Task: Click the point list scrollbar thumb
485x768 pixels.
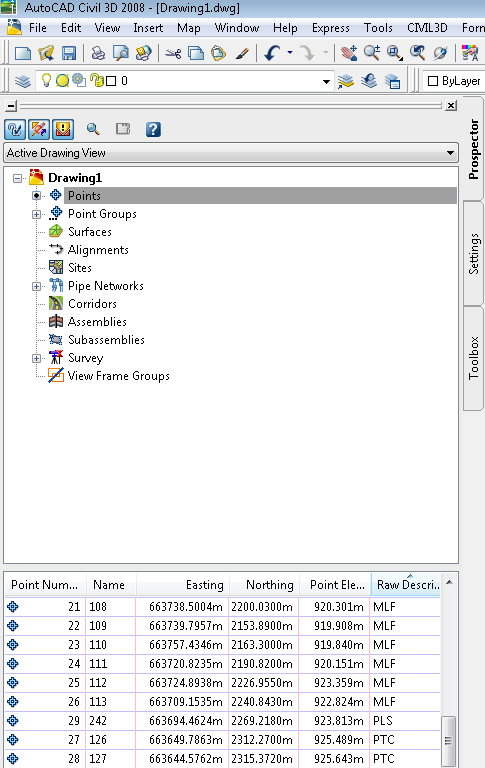Action: (448, 740)
